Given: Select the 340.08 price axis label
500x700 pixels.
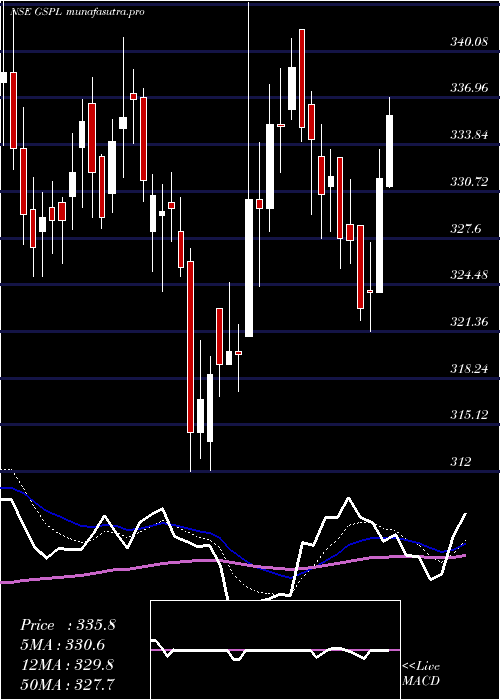Looking at the screenshot, I should [x=469, y=43].
